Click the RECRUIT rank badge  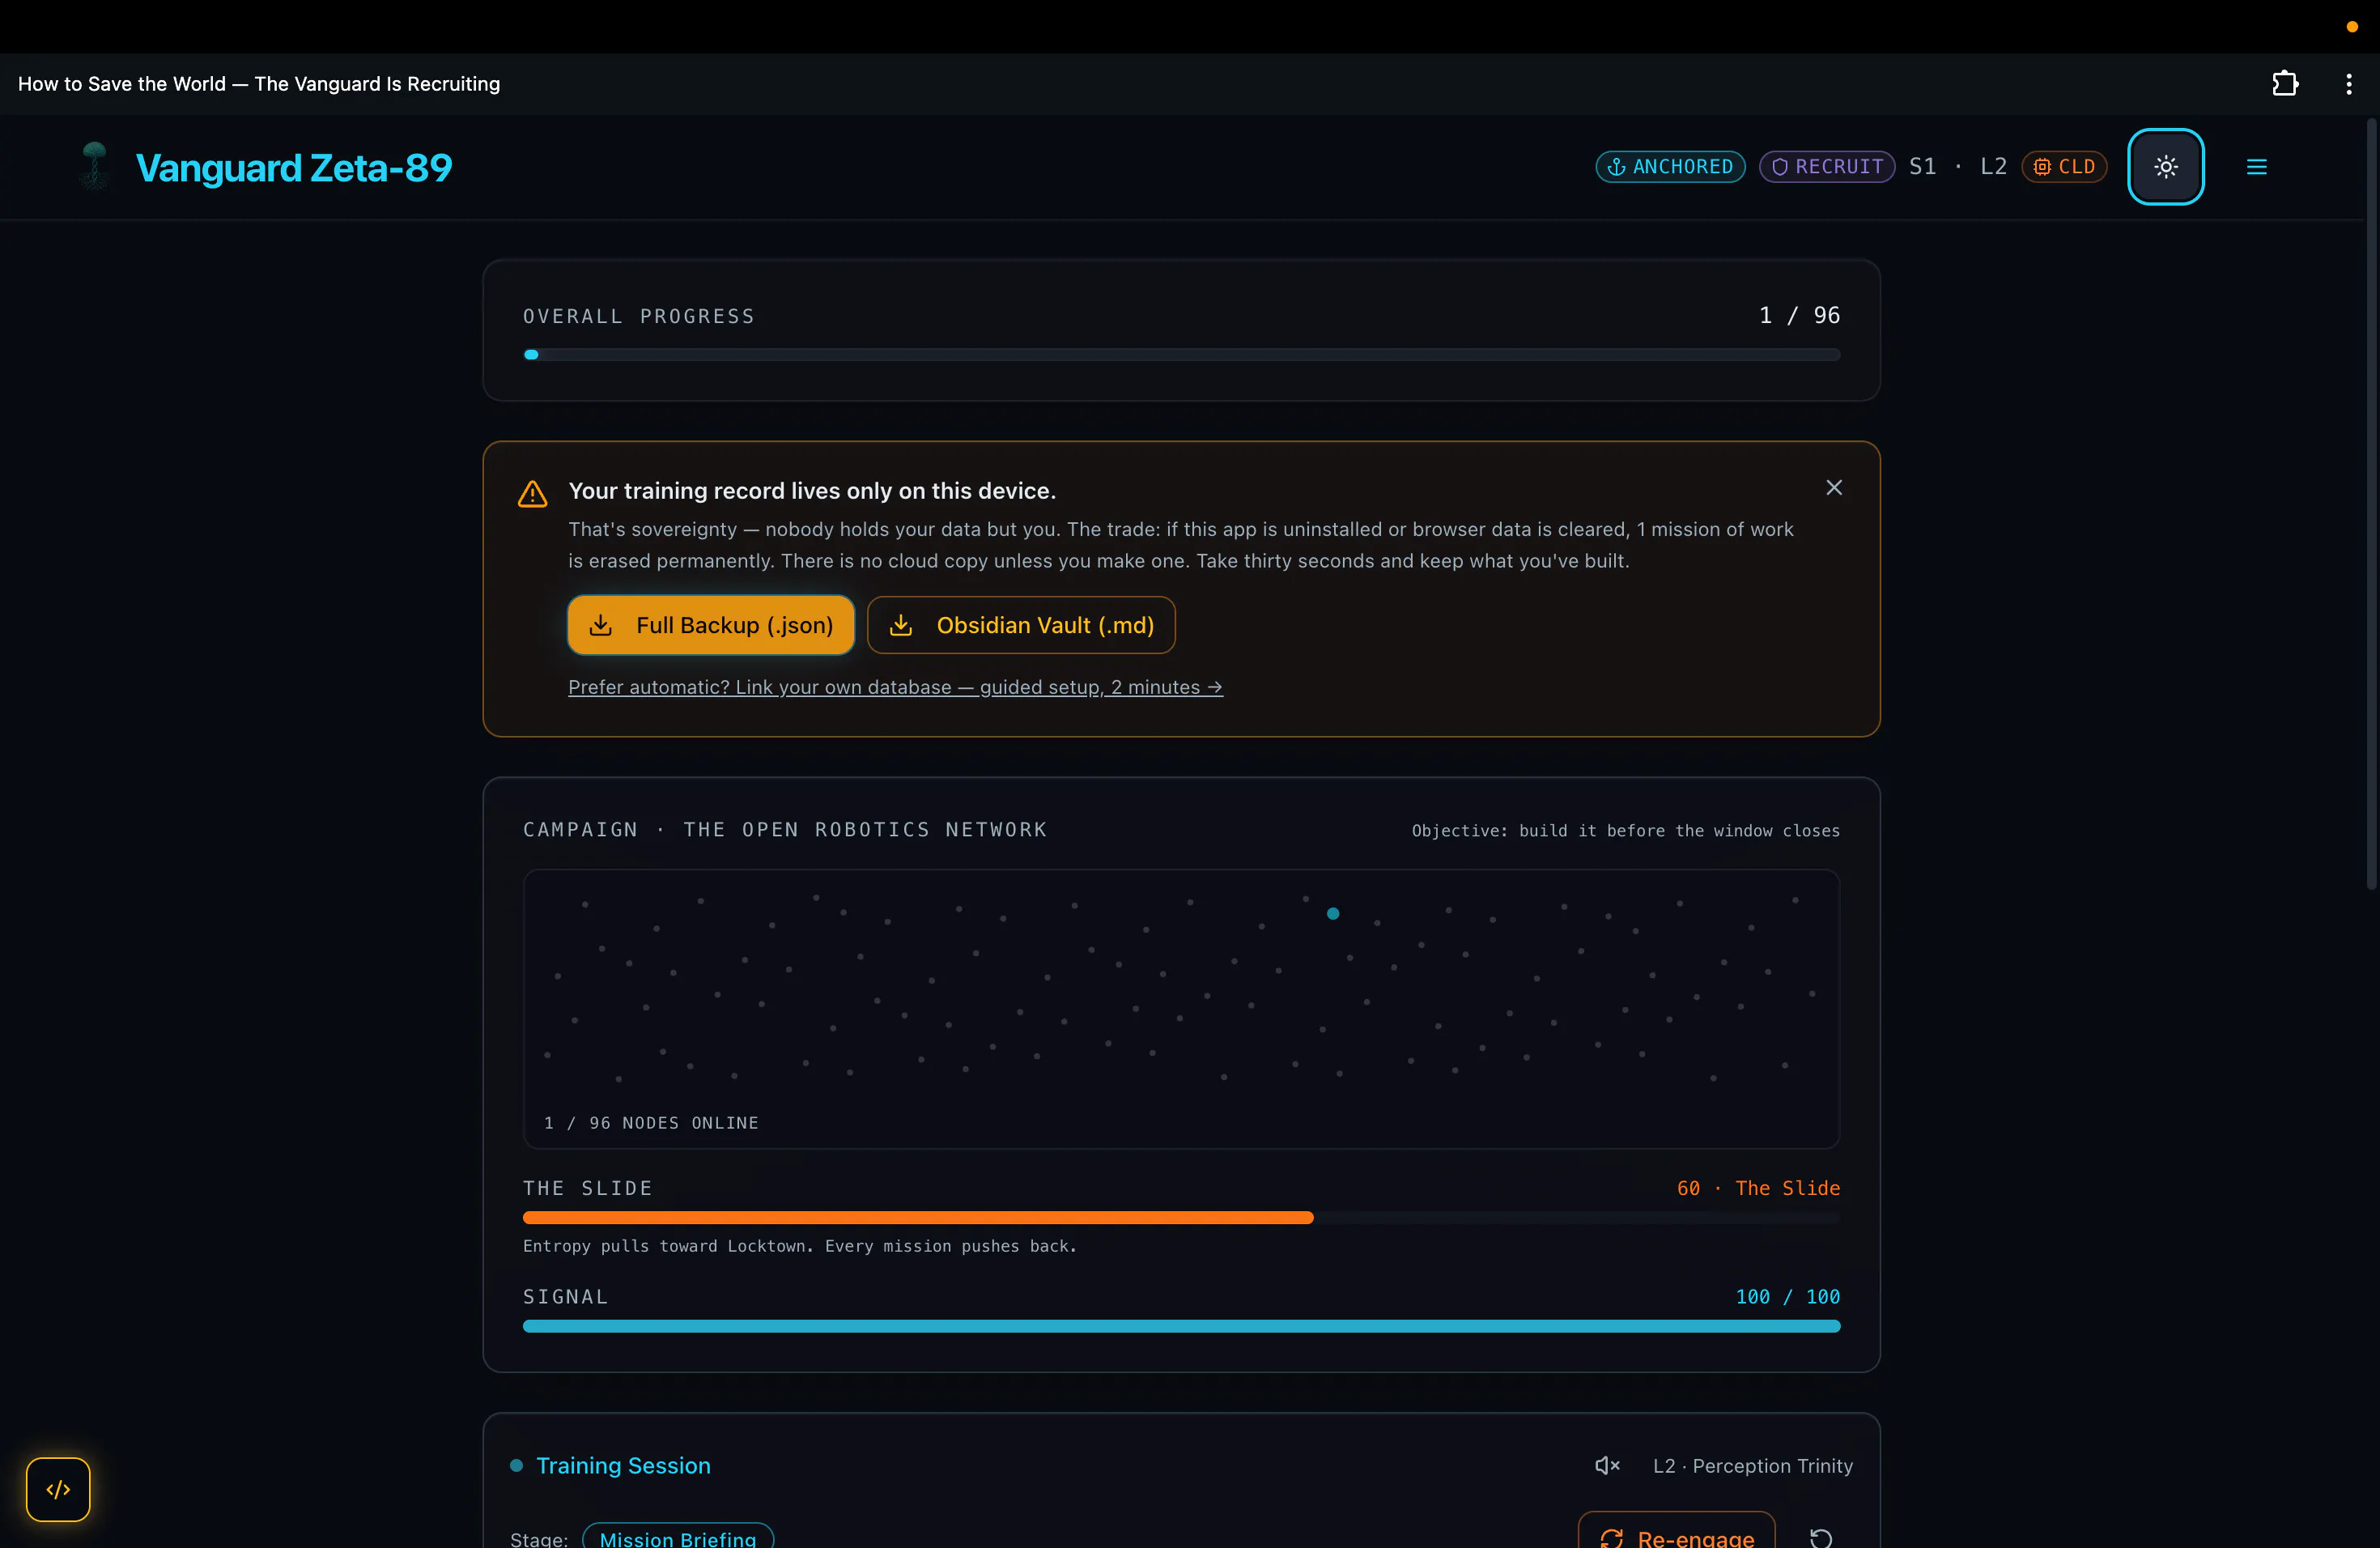point(1826,167)
